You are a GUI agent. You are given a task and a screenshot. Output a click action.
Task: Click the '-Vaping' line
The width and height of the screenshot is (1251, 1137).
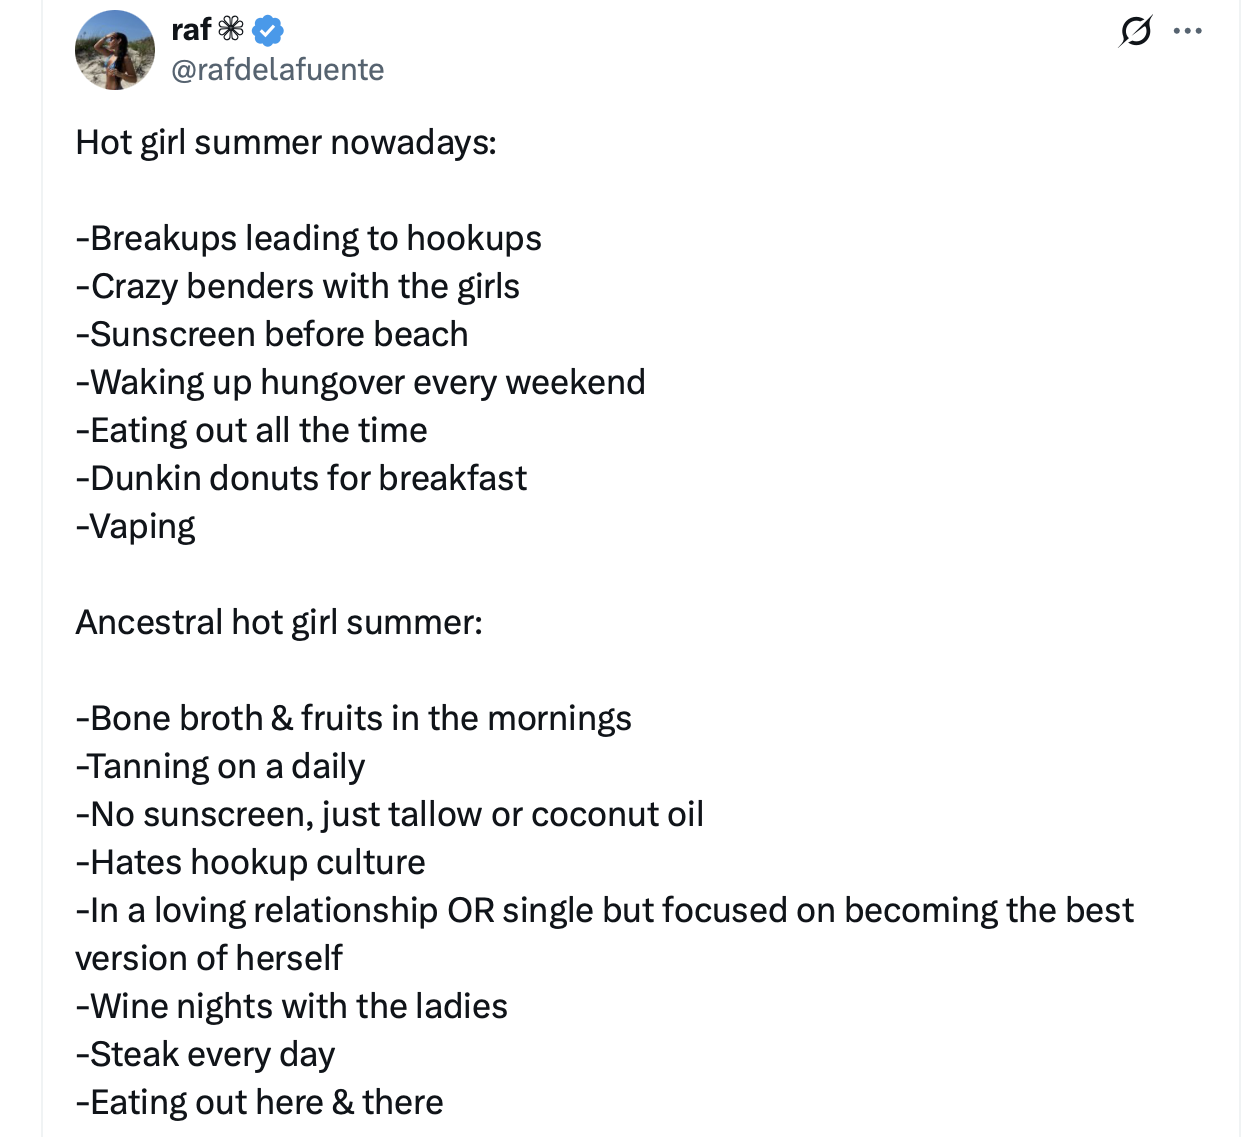coord(136,527)
